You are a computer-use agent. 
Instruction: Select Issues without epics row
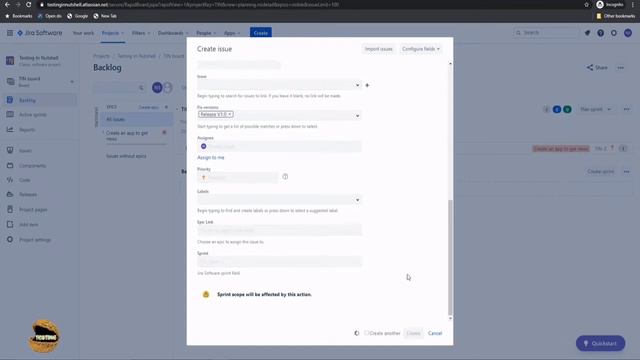pyautogui.click(x=126, y=156)
